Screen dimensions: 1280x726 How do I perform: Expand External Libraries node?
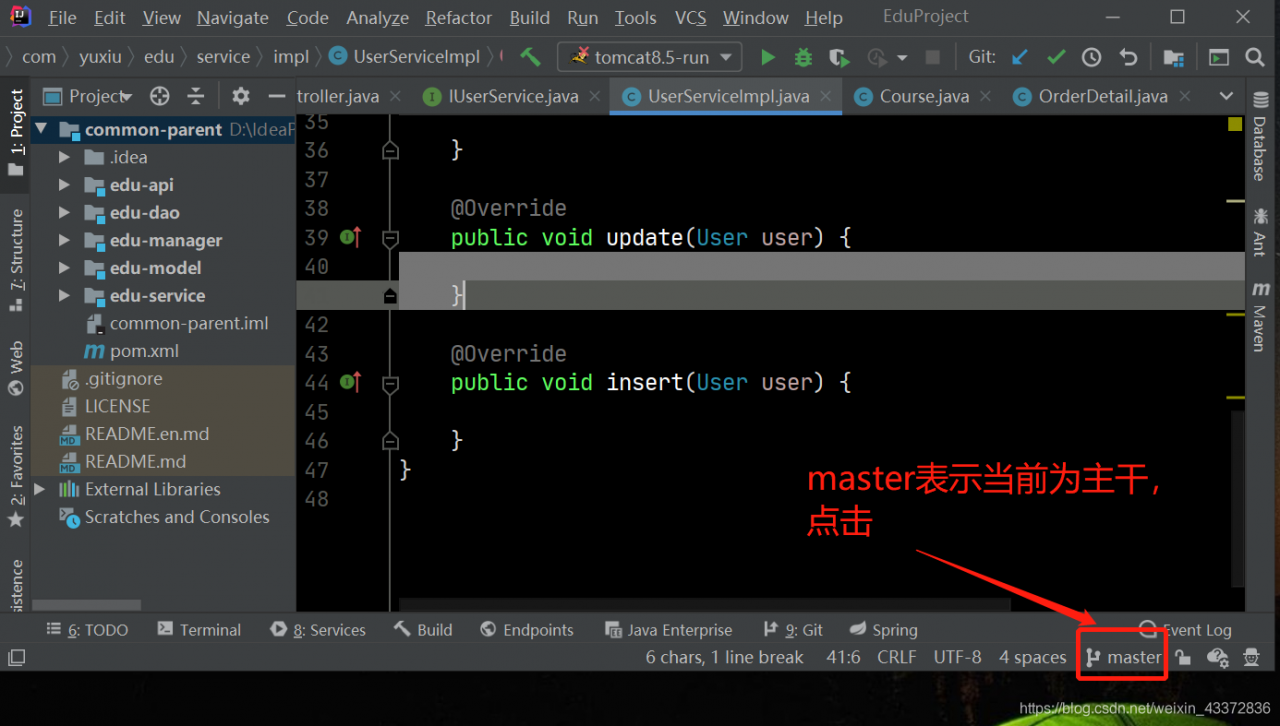click(x=40, y=489)
